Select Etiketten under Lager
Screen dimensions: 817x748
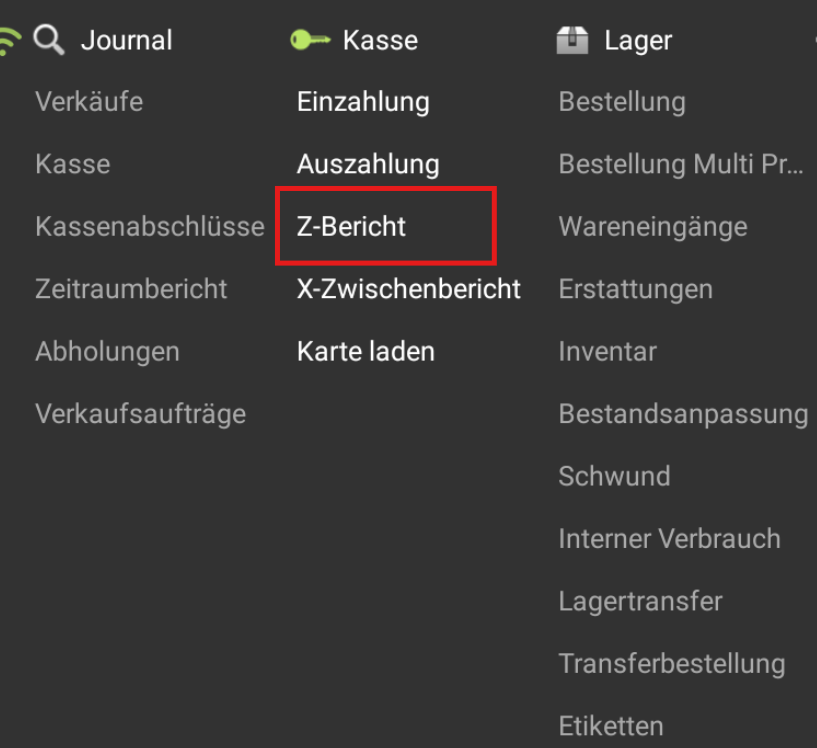611,726
